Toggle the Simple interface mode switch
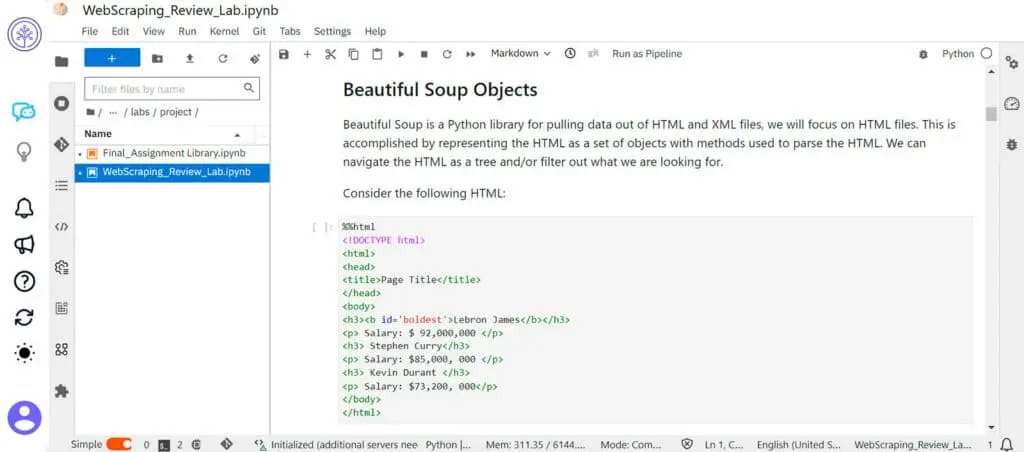The width and height of the screenshot is (1024, 452). pyautogui.click(x=119, y=444)
